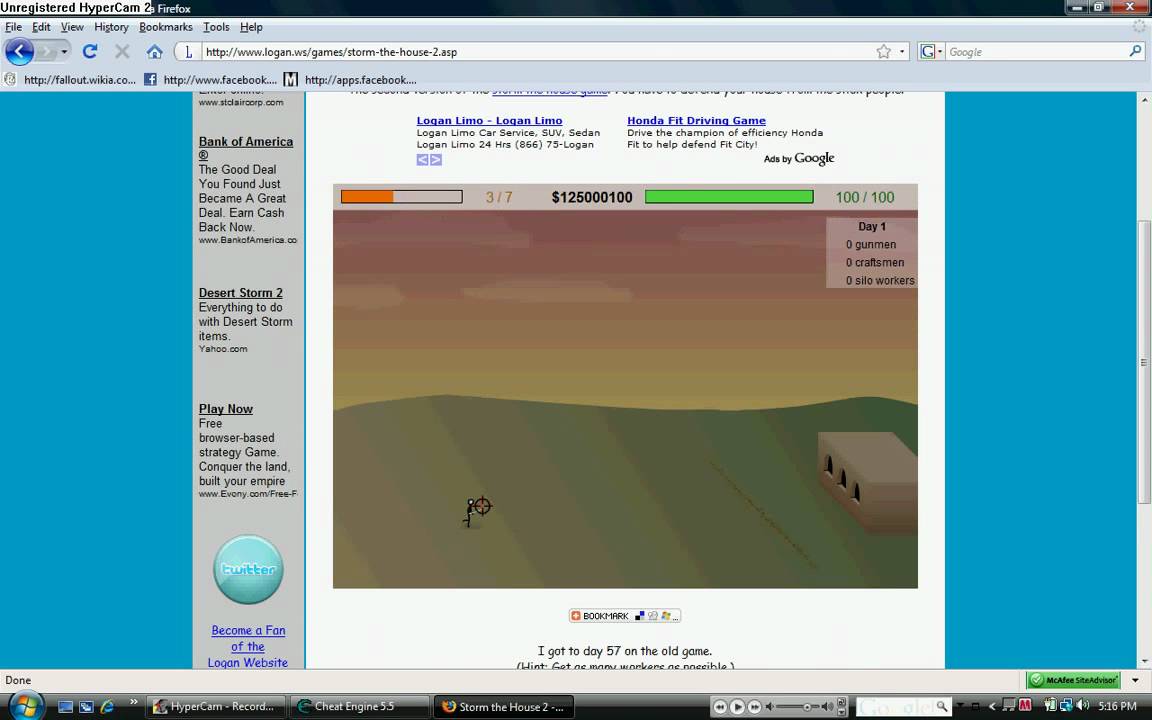This screenshot has height=720, width=1152.
Task: Click the Logan Limo - Logan Limo ad link
Action: [489, 120]
